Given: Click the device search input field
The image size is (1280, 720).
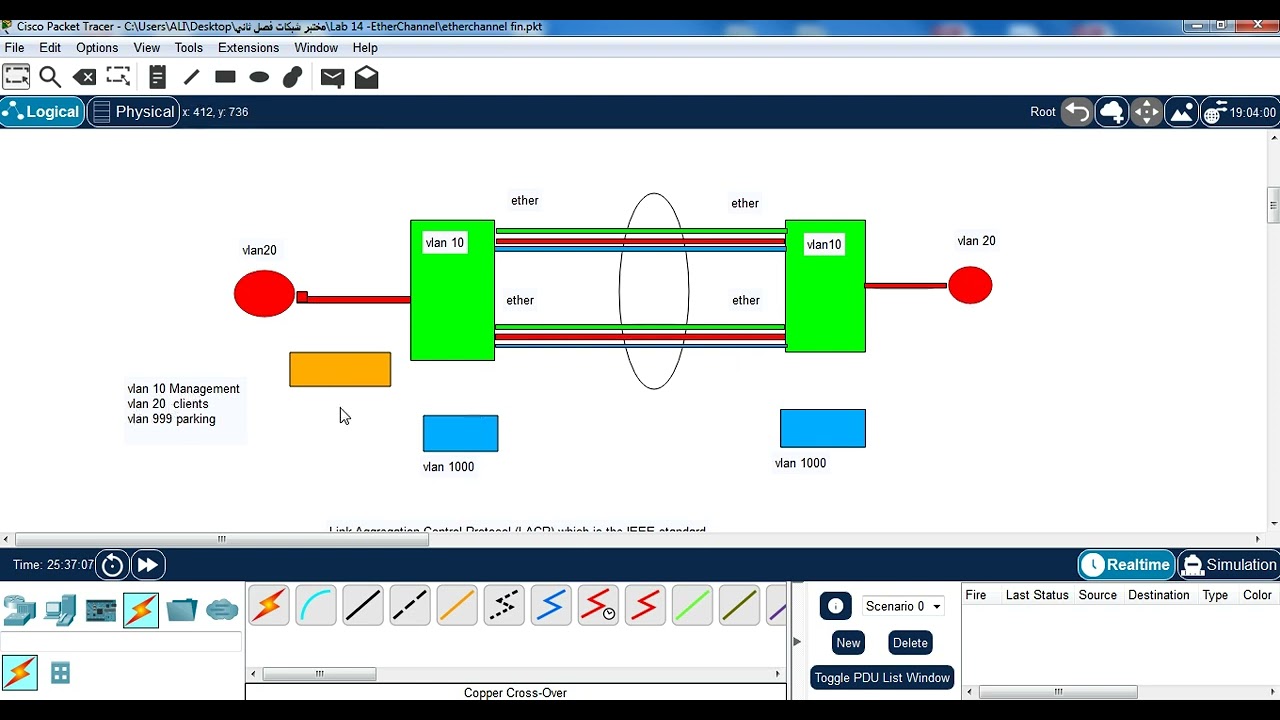Looking at the screenshot, I should click(121, 642).
